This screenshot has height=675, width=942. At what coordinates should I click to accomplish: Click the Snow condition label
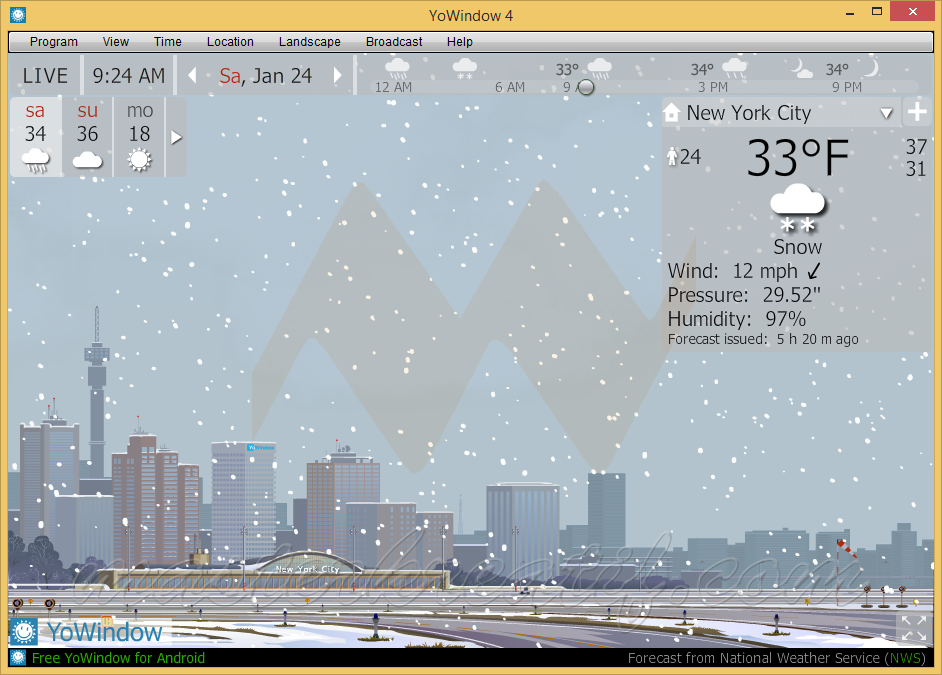click(x=797, y=247)
